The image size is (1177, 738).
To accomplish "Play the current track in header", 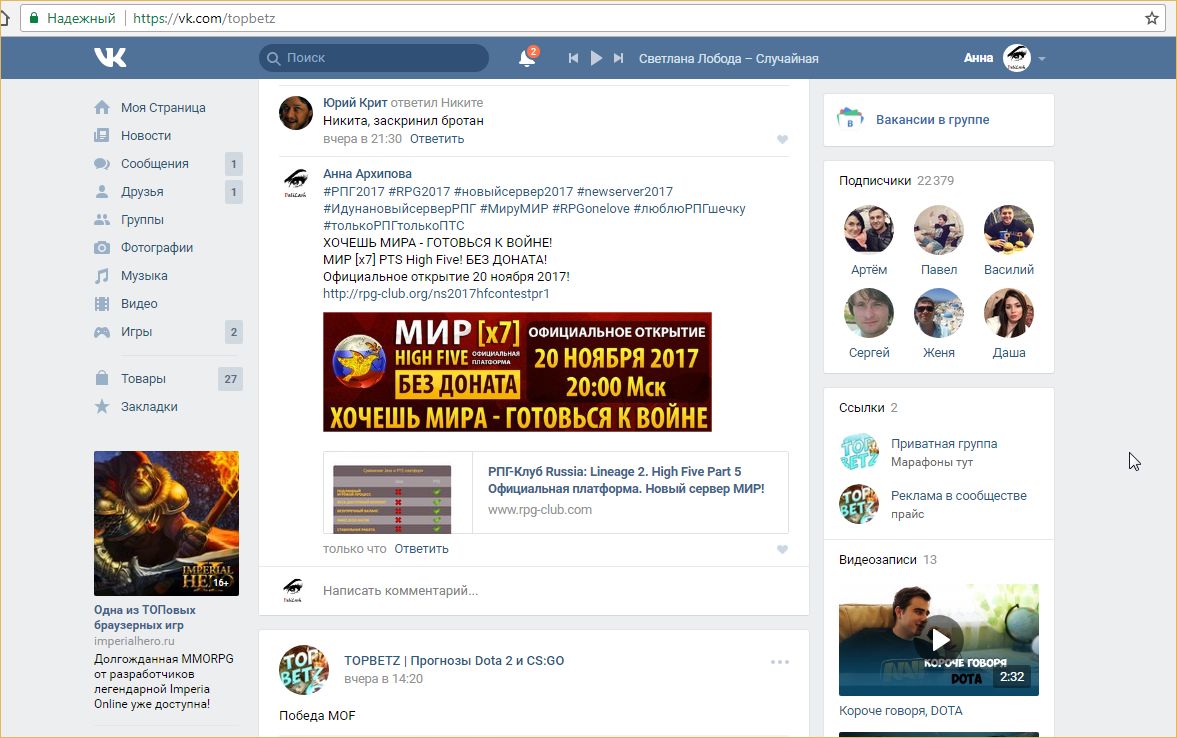I will [x=596, y=58].
